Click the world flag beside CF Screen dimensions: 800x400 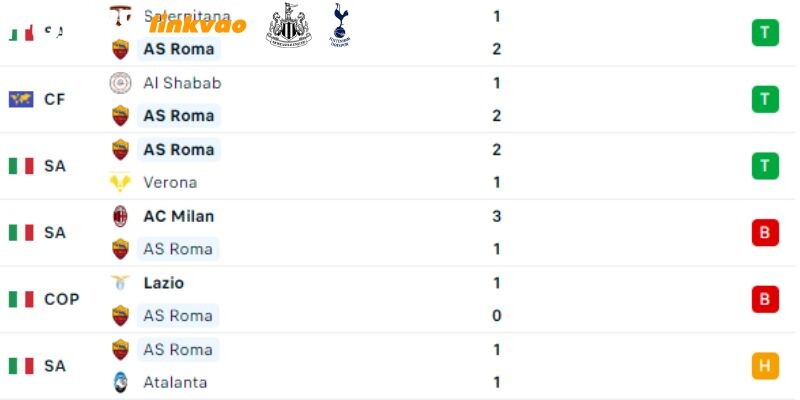(21, 99)
